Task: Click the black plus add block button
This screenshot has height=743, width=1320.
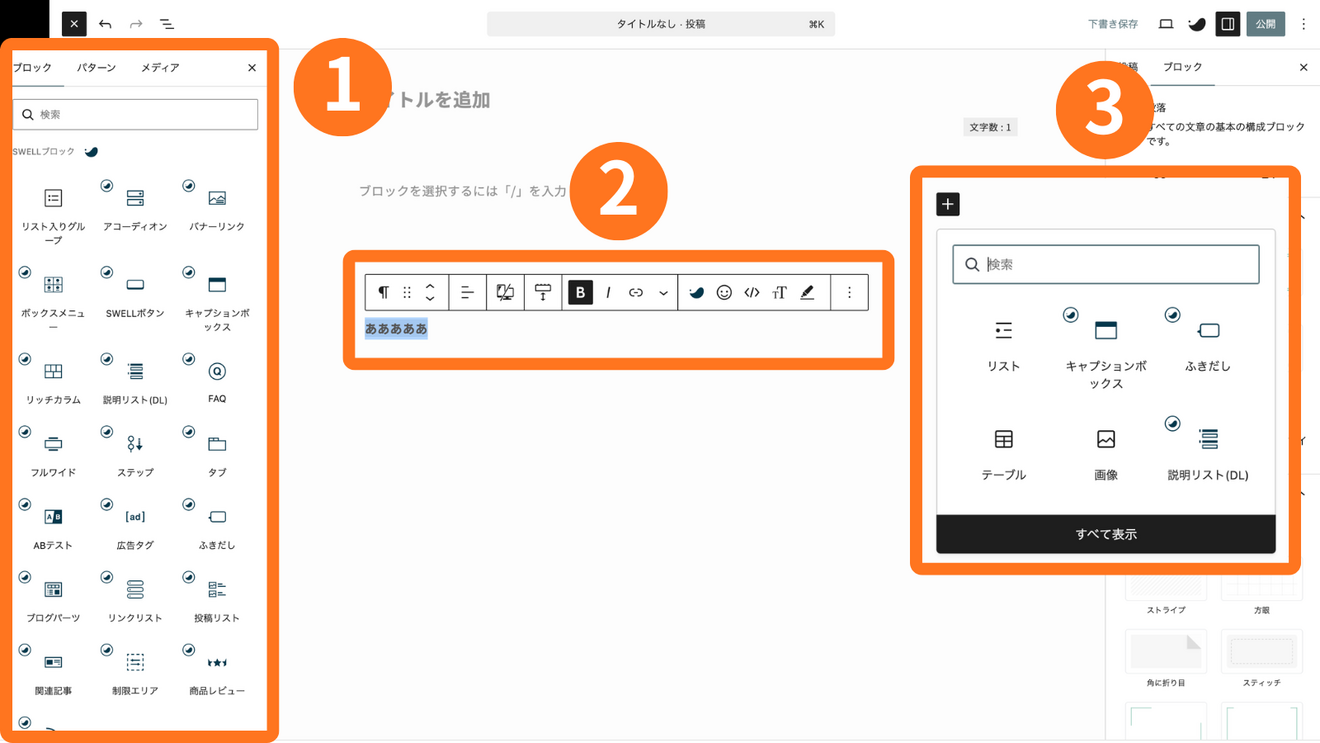Action: click(948, 204)
